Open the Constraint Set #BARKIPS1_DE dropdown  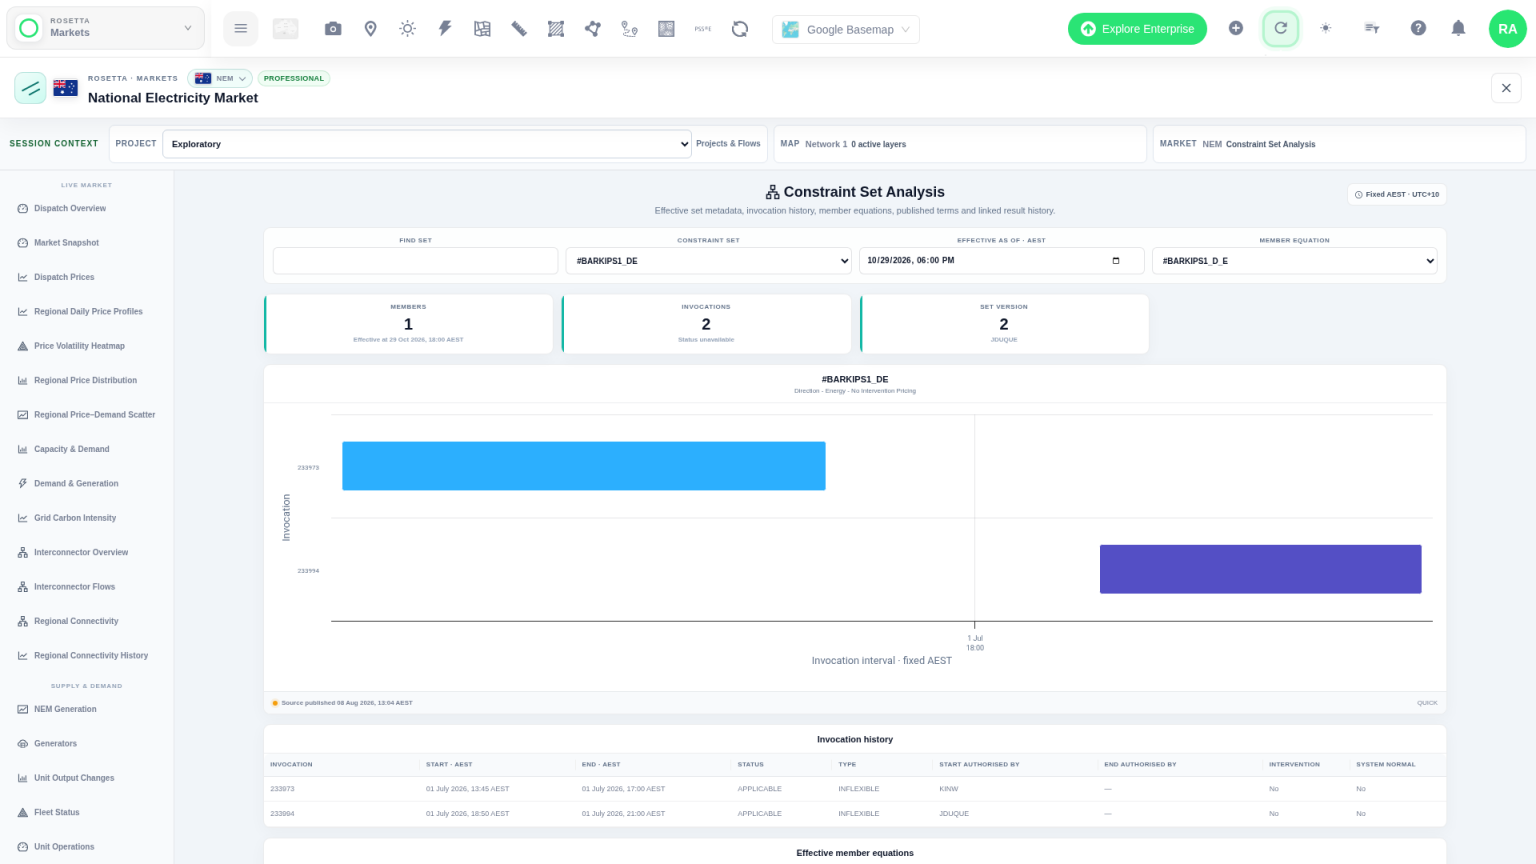tap(708, 261)
